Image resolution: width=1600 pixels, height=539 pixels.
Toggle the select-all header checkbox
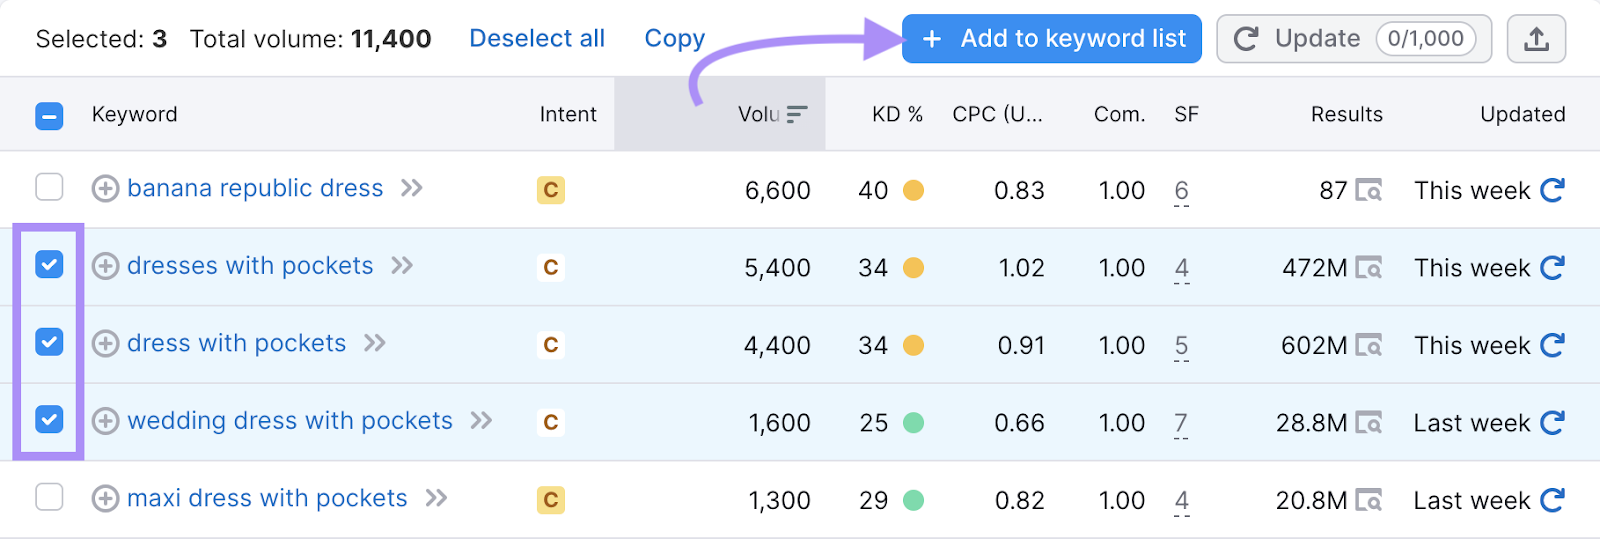[x=49, y=116]
